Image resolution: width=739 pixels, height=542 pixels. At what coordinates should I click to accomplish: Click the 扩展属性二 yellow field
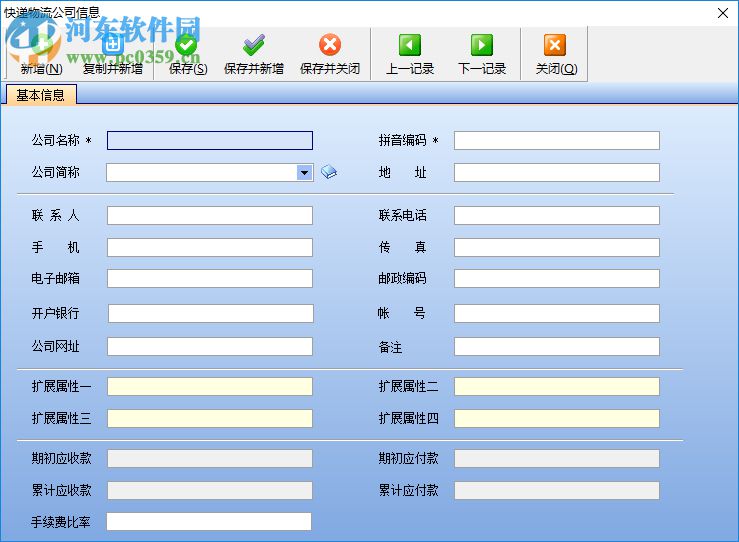(x=557, y=386)
